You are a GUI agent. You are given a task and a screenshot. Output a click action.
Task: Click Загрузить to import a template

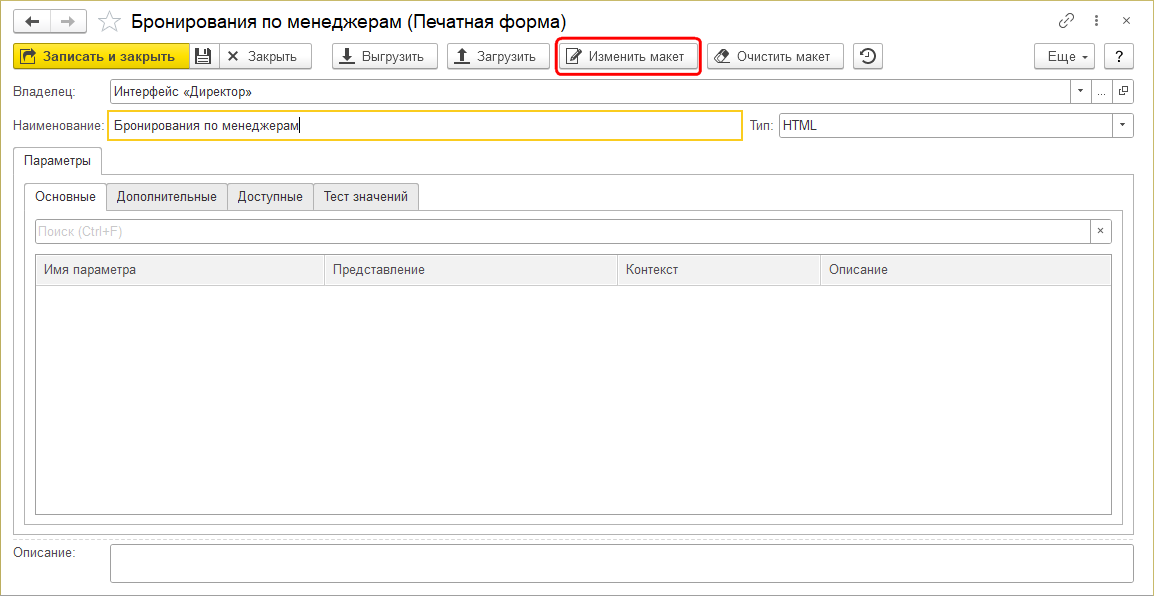(498, 57)
